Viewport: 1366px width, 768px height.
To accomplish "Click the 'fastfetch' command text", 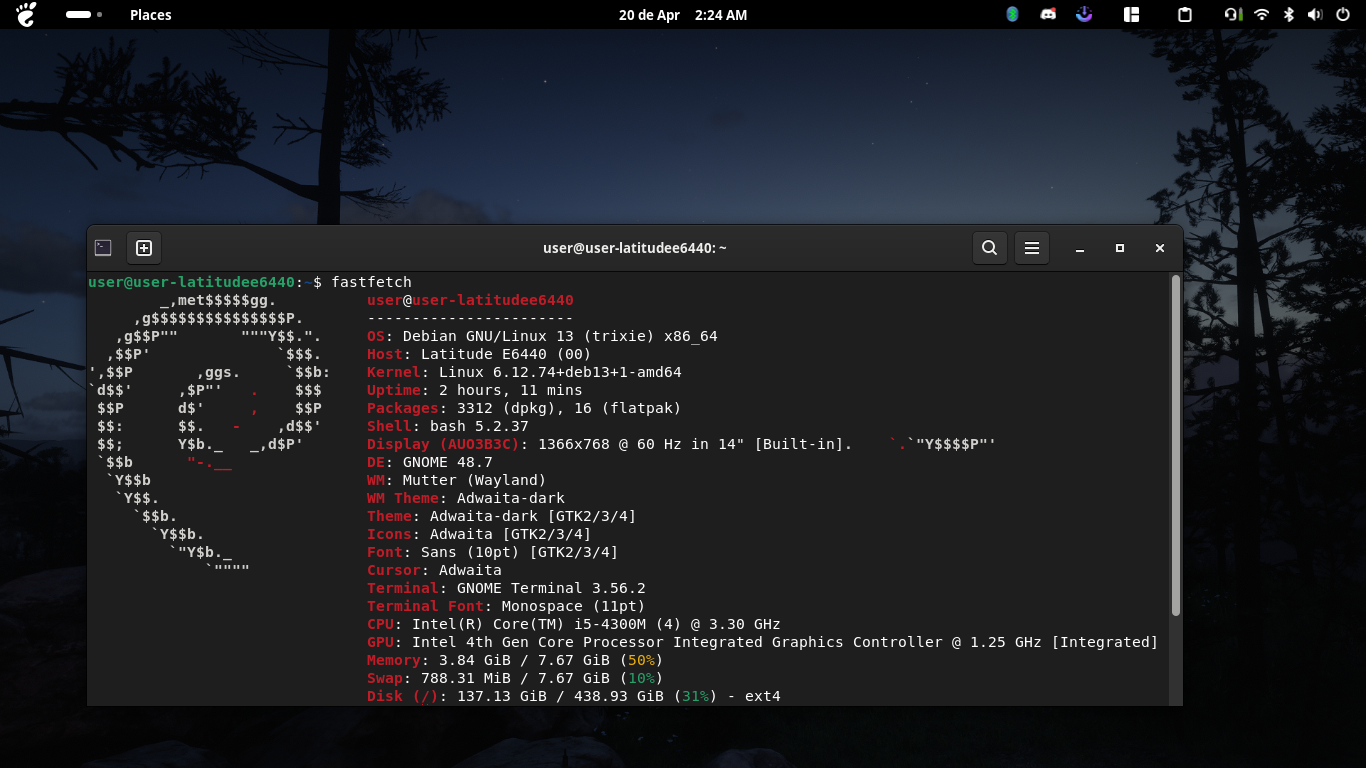I will pyautogui.click(x=372, y=282).
